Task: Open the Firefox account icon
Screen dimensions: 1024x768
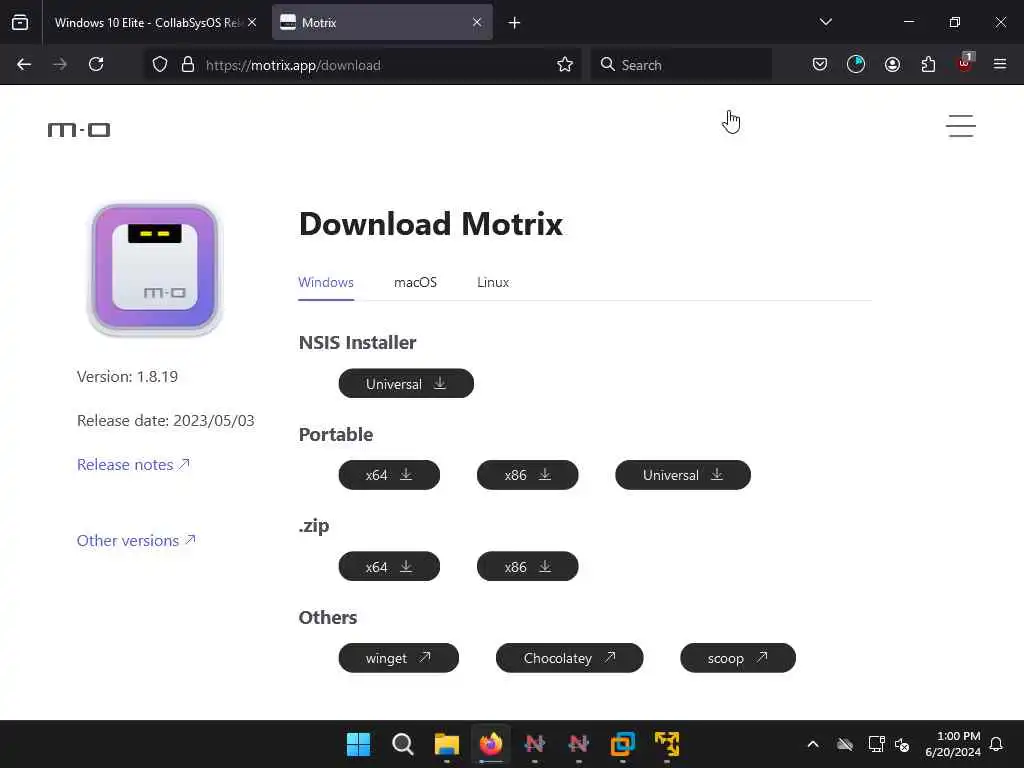Action: click(892, 65)
